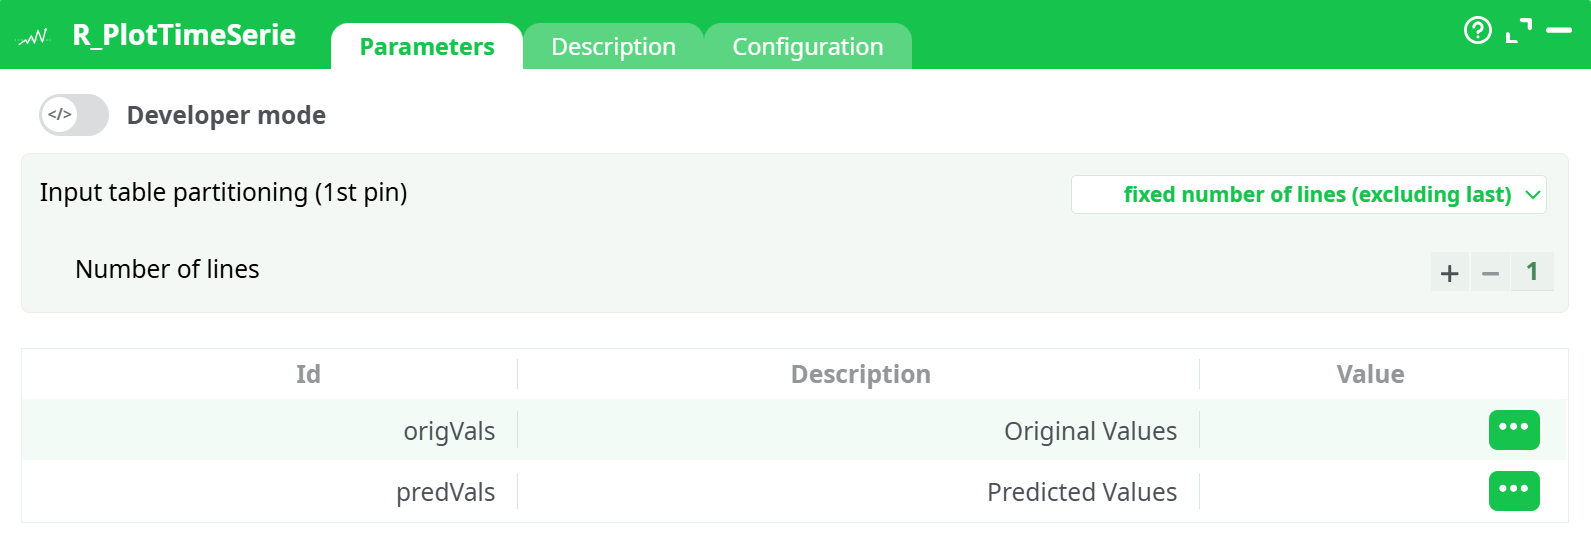
Task: Click the Original Values description cell
Action: [x=1090, y=431]
